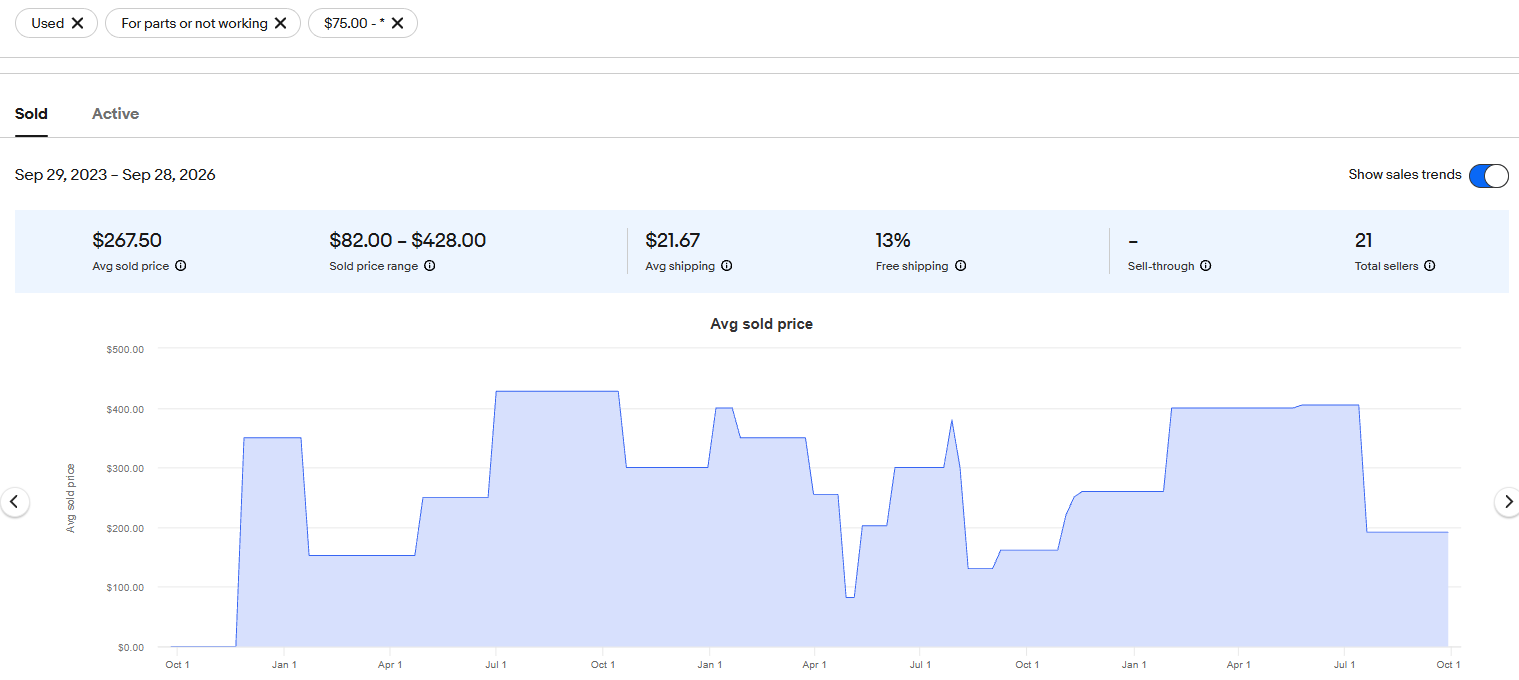Open info icon beside Sell-through
The height and width of the screenshot is (680, 1519).
pos(1206,266)
